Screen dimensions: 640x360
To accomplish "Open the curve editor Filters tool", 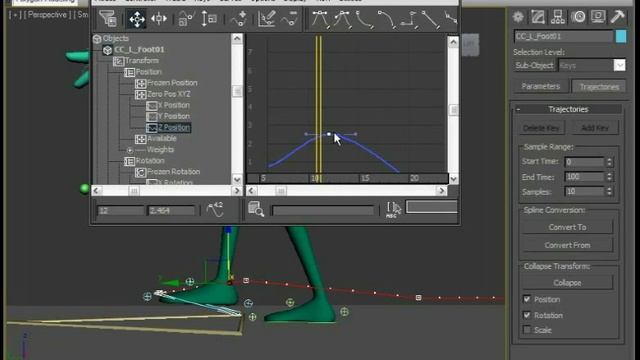I will [x=107, y=18].
